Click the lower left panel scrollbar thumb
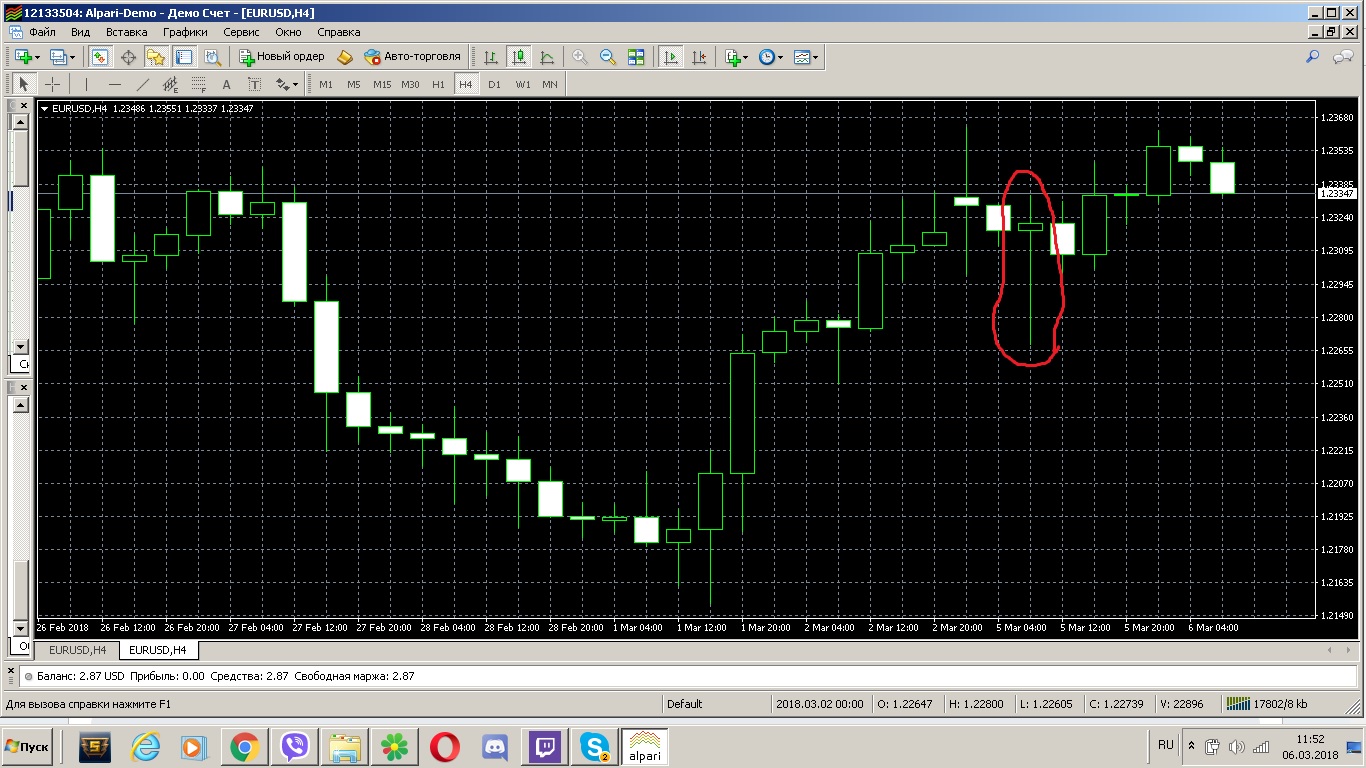 coord(19,590)
